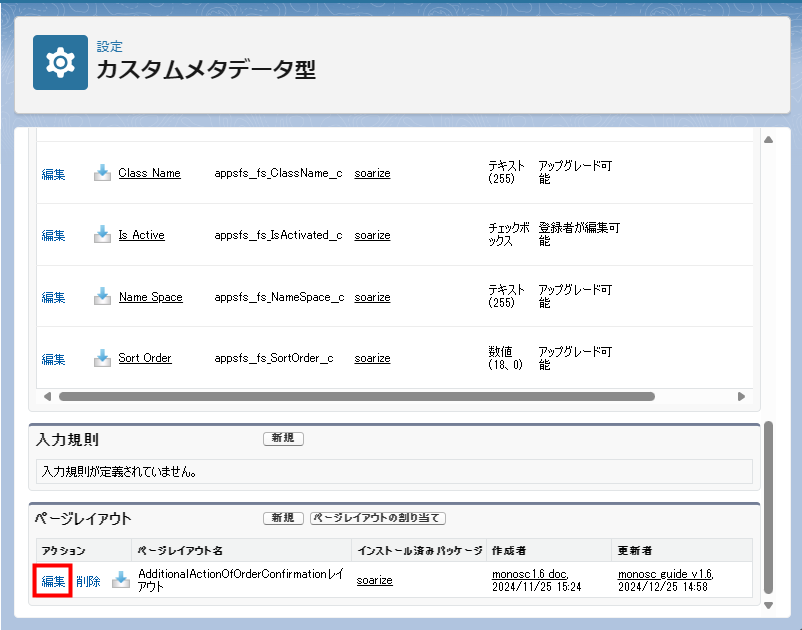
Task: Click 編集 link for the page layout
Action: 53,581
